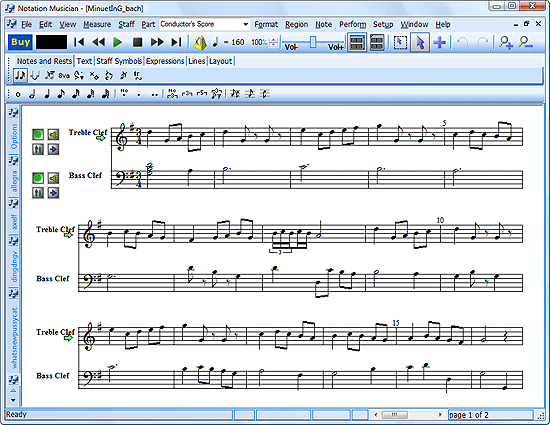This screenshot has height=425, width=550.
Task: Select the notes palette icon
Action: (20, 75)
